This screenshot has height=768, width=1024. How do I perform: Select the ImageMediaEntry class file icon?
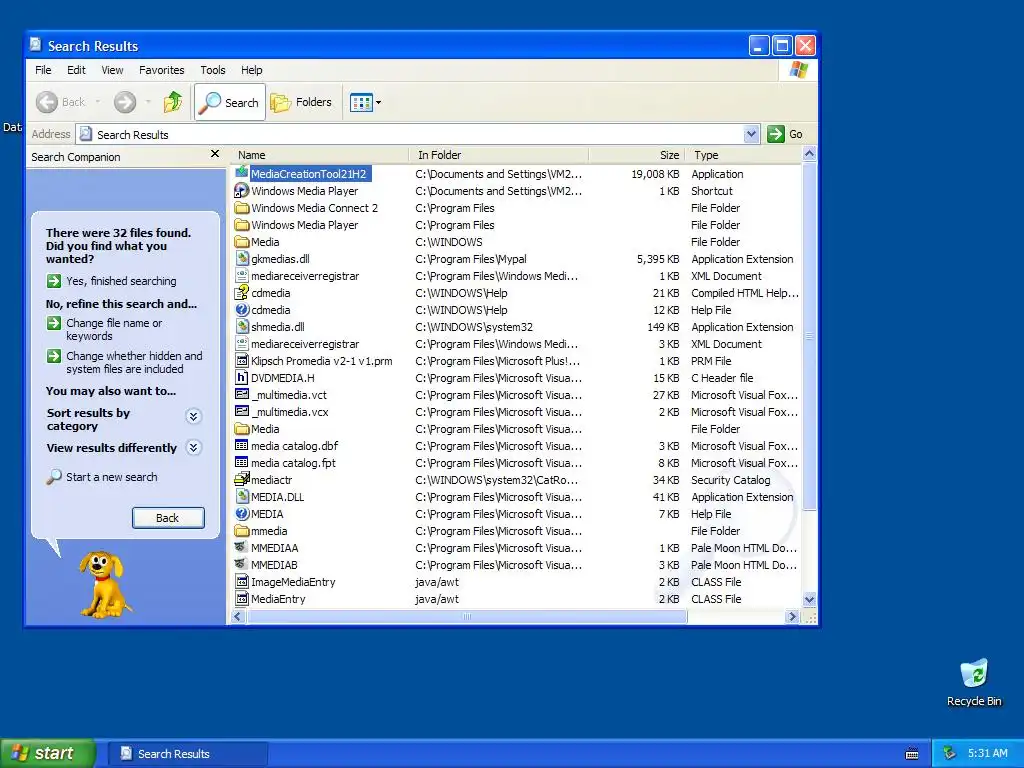point(242,581)
